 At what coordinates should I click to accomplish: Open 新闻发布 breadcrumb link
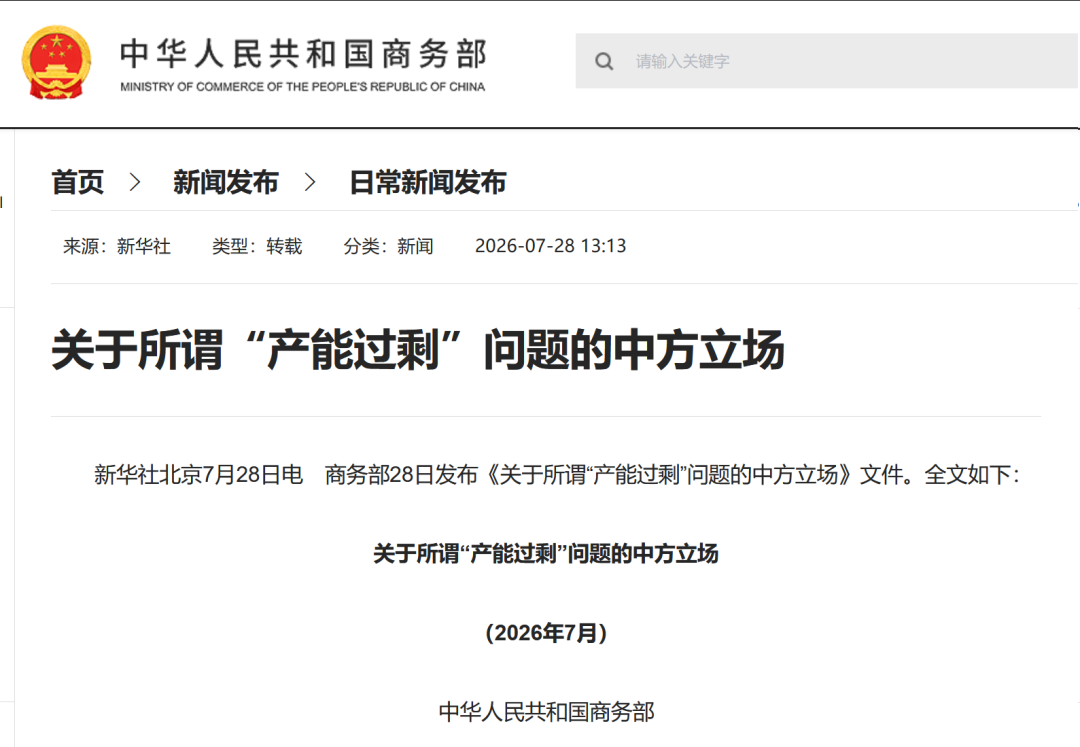(x=226, y=182)
